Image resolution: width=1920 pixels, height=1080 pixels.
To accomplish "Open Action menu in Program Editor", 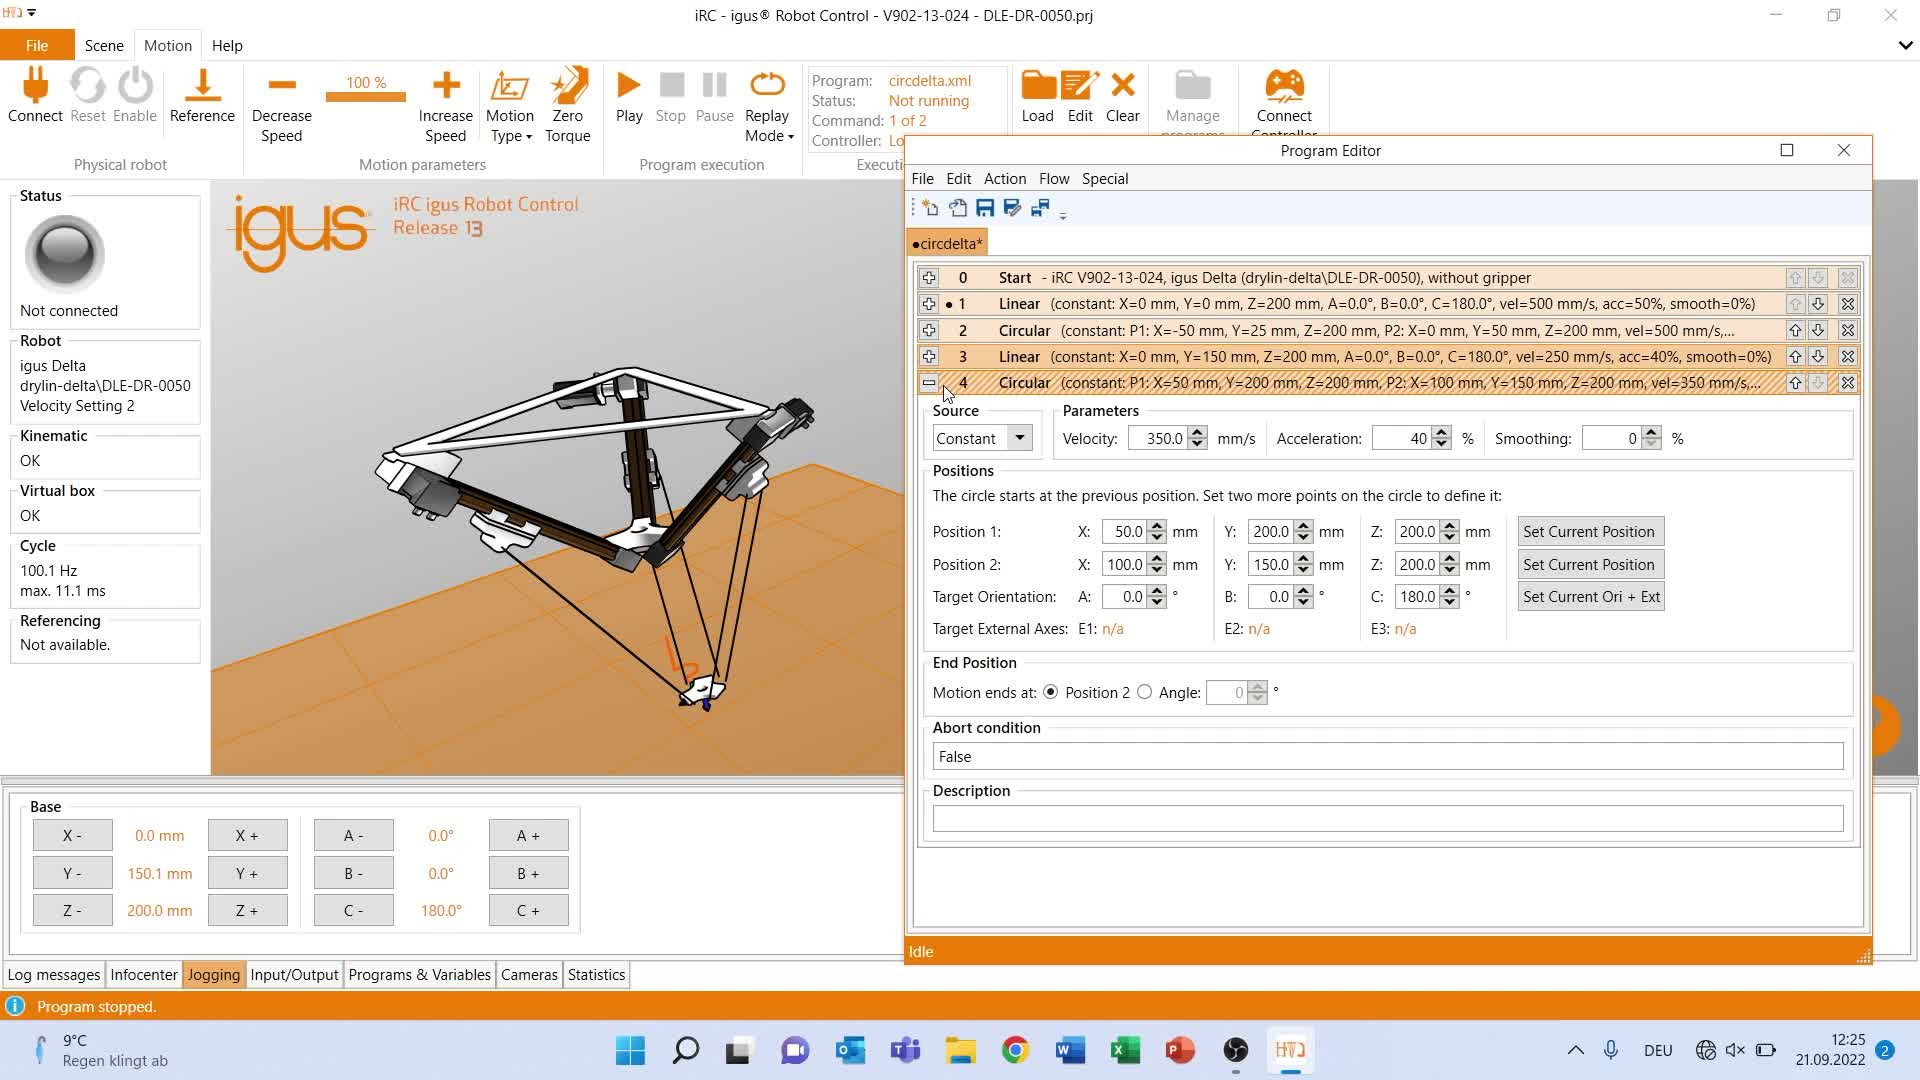I will pos(1005,179).
